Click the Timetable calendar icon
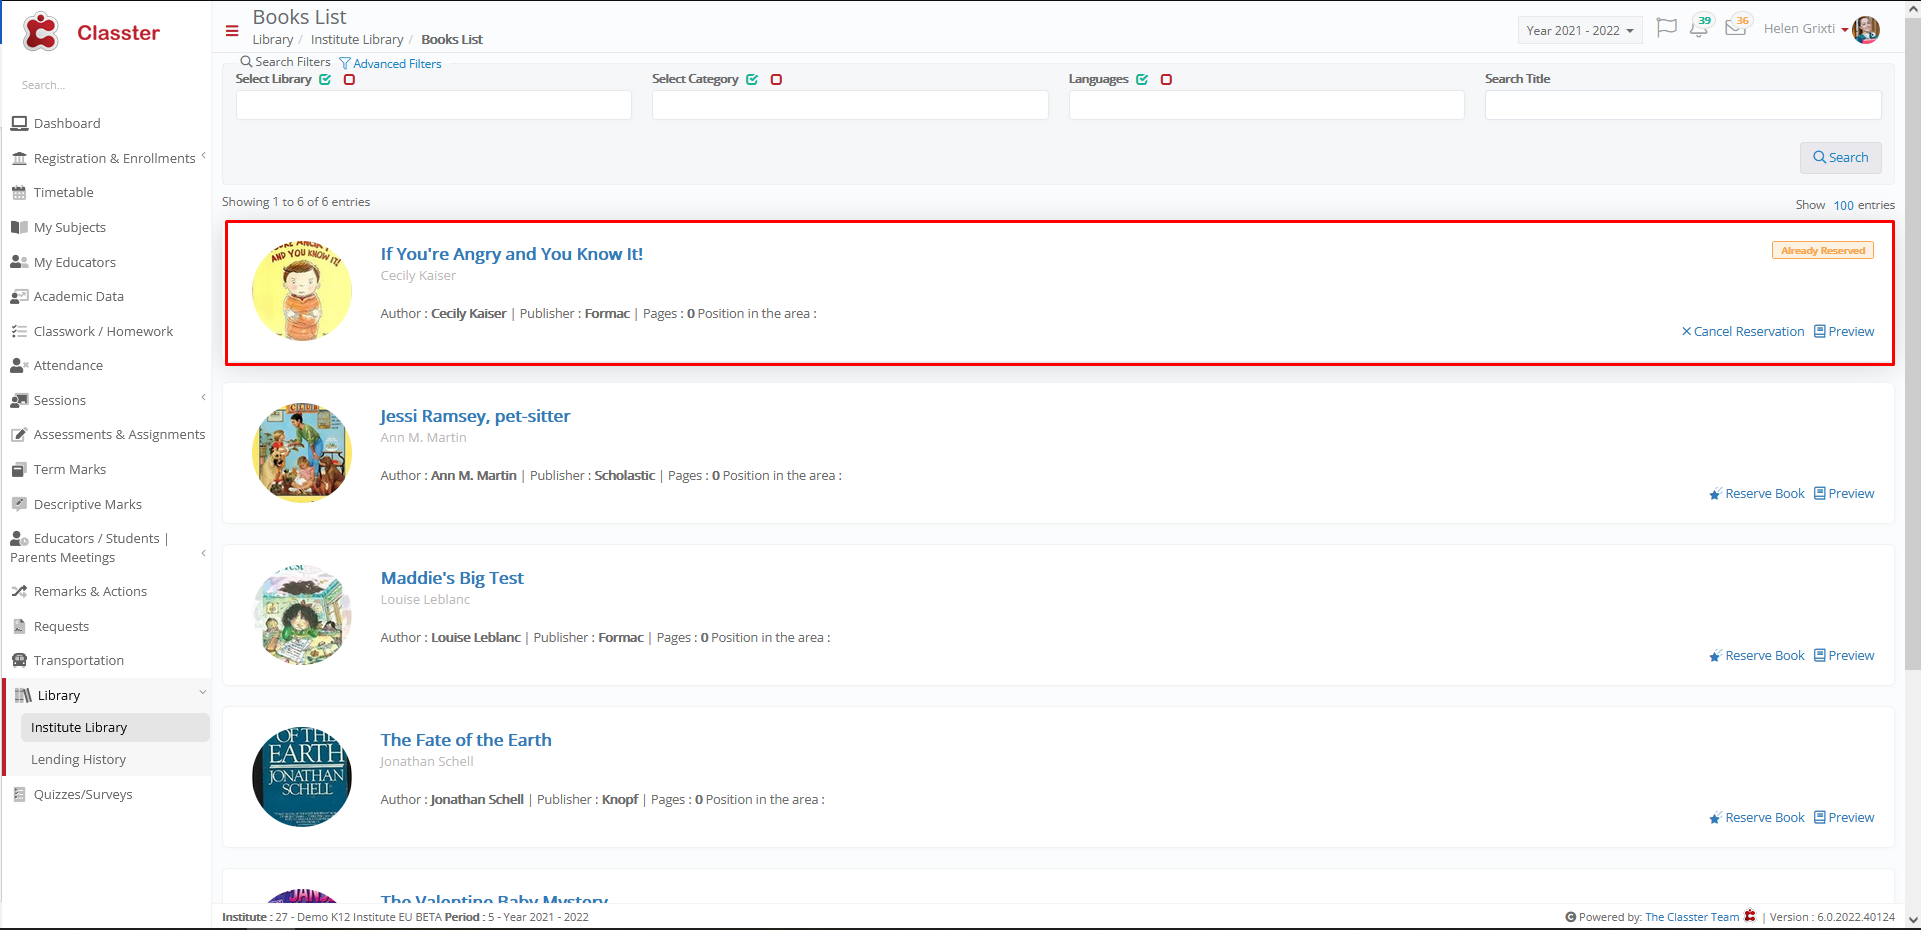 [19, 193]
